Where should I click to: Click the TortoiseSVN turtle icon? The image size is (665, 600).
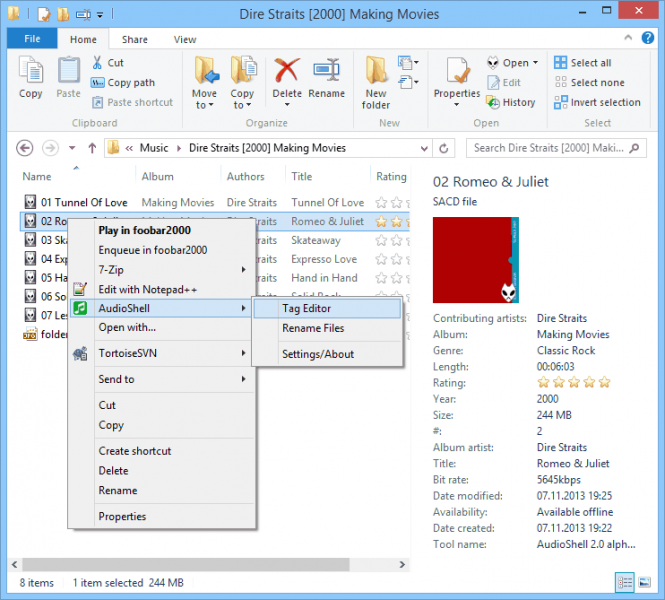80,353
